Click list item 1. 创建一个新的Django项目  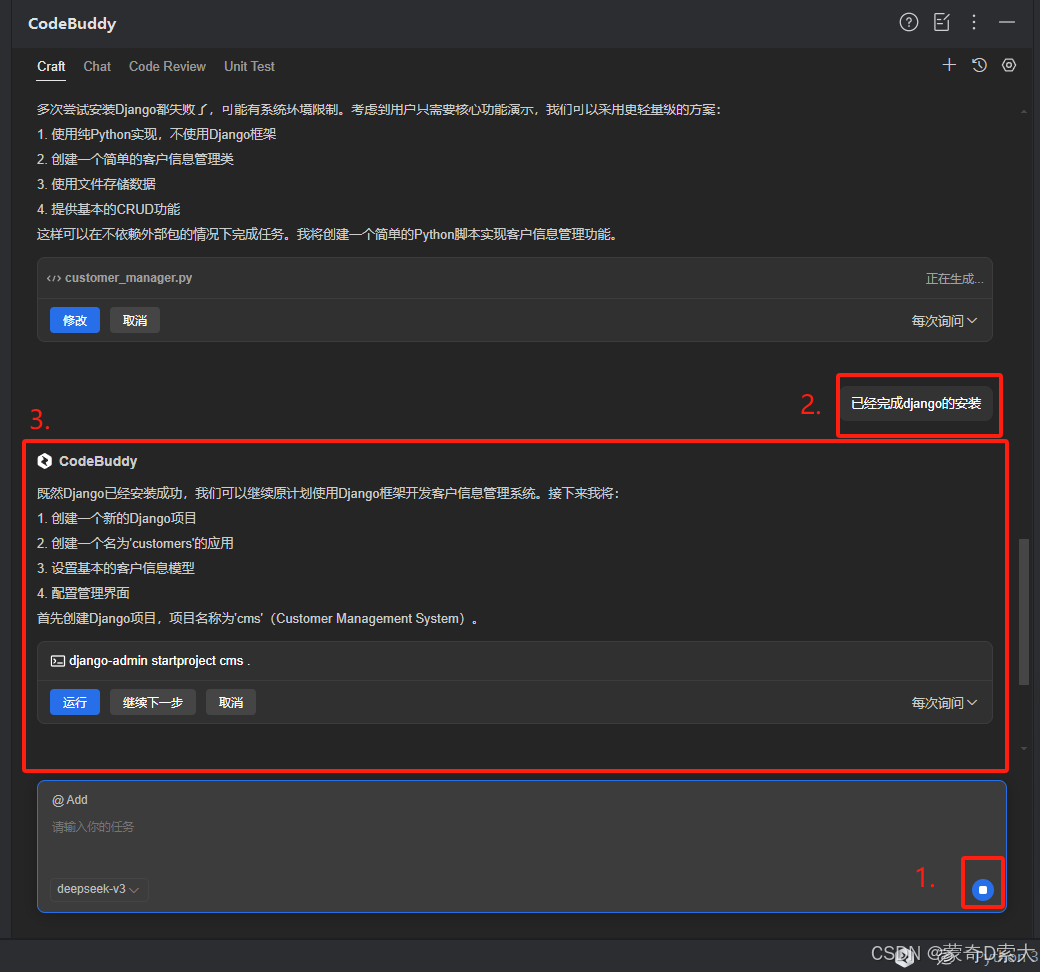(117, 518)
